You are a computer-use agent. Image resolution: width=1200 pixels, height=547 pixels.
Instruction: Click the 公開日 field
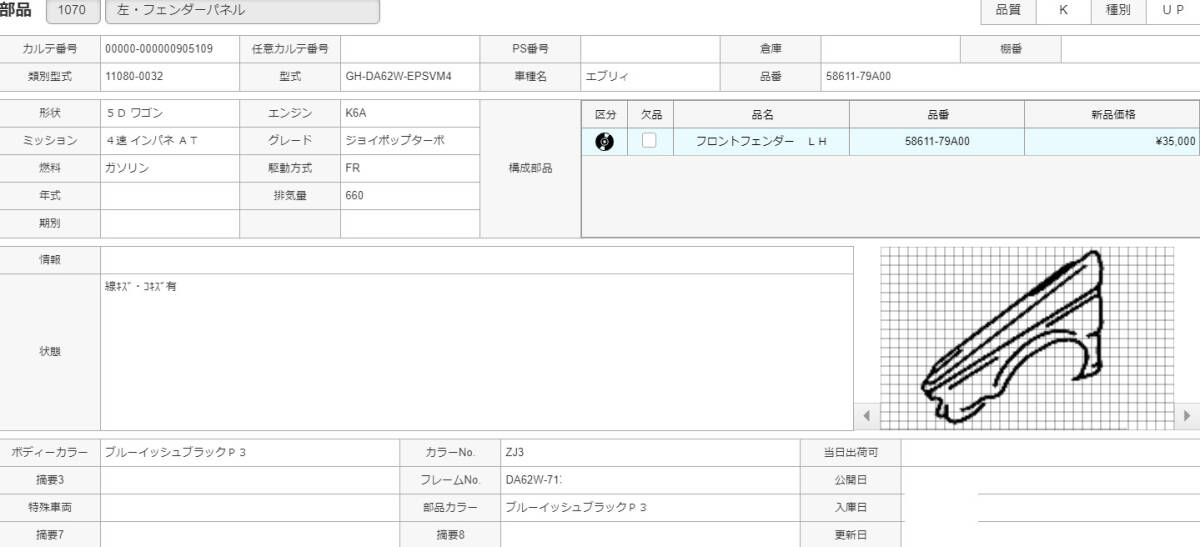coord(1050,479)
